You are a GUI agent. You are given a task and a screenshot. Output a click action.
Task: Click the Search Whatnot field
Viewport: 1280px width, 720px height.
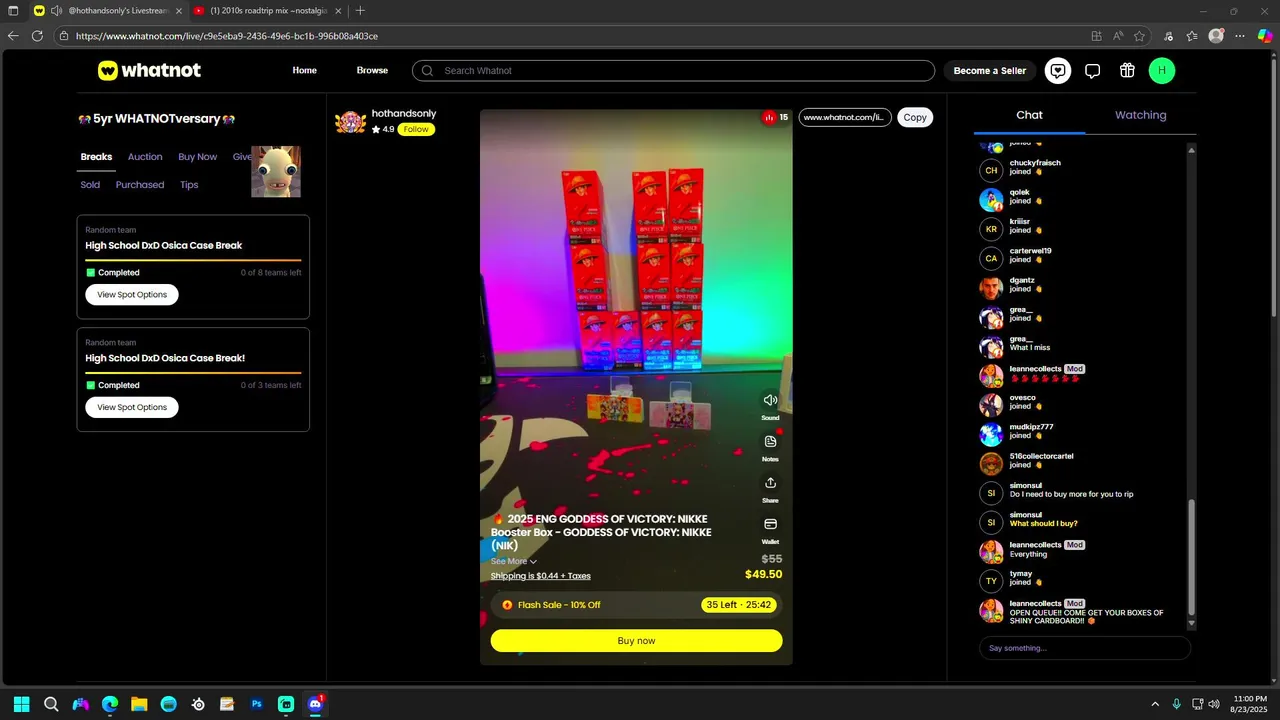click(673, 71)
